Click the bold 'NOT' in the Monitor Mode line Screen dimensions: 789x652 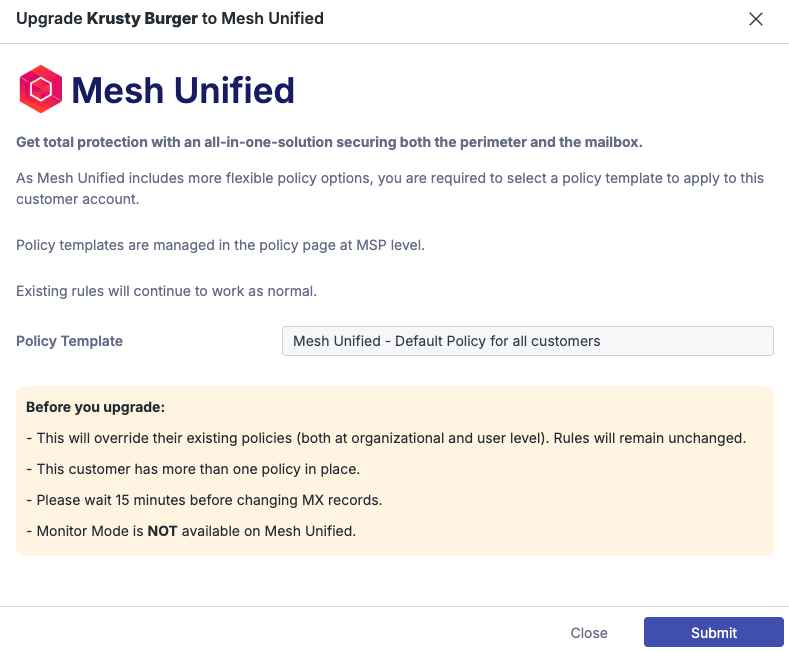point(162,531)
